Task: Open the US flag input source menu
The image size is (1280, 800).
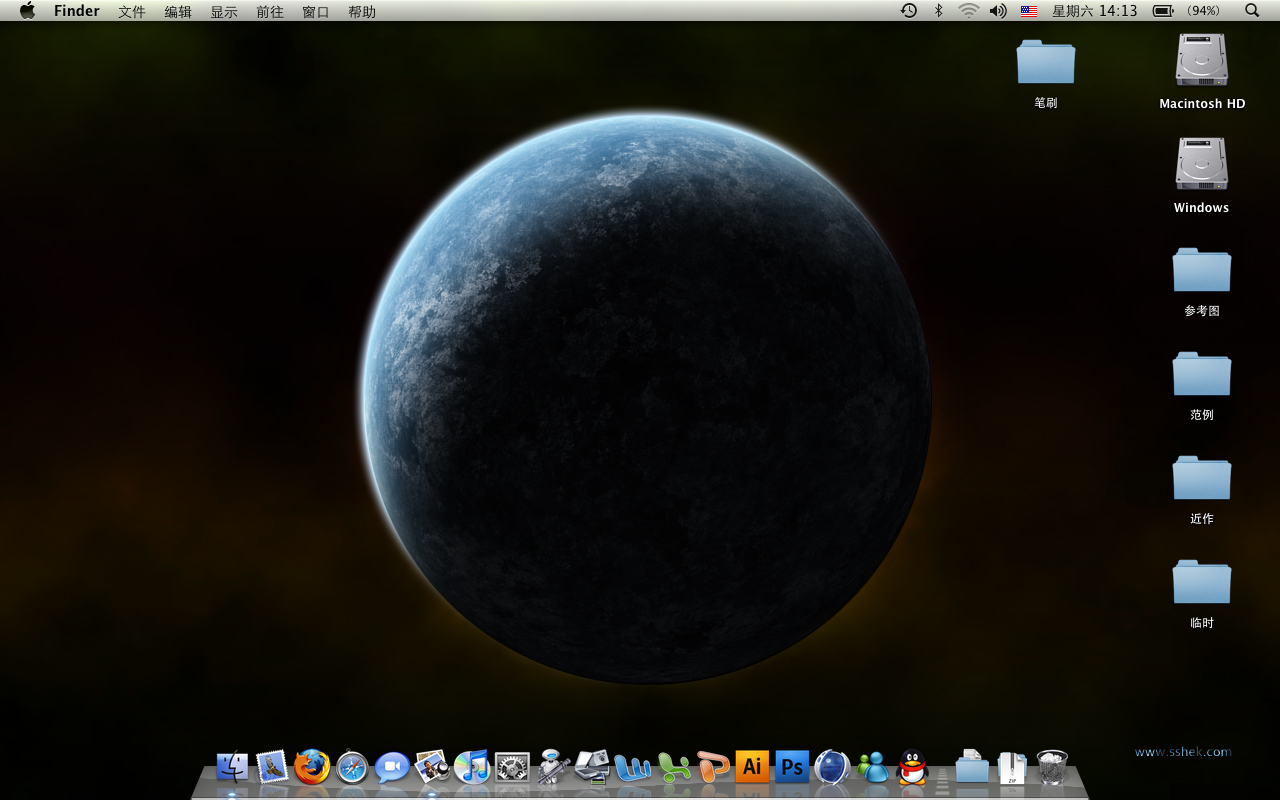Action: coord(1029,11)
